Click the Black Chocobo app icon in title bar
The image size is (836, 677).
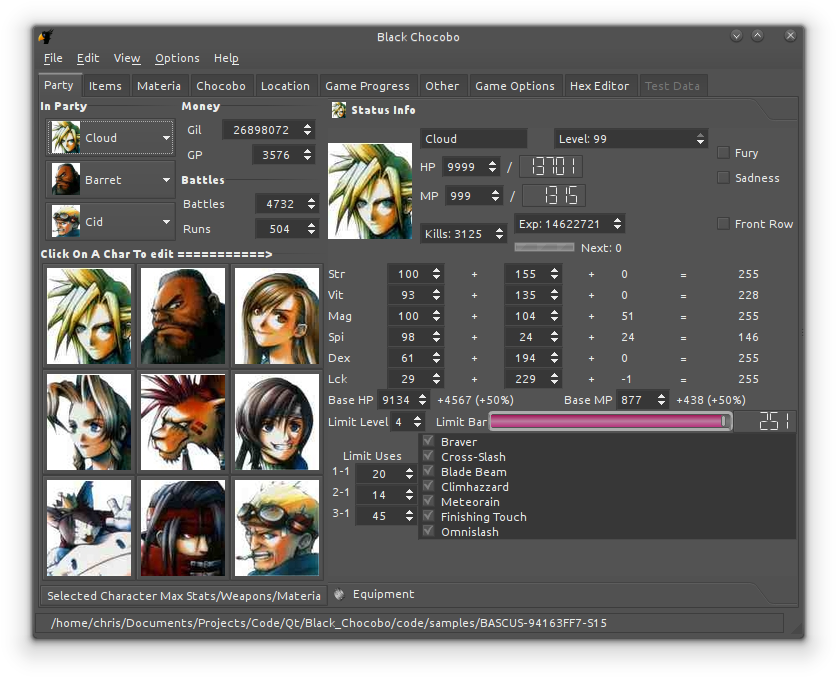pos(46,36)
